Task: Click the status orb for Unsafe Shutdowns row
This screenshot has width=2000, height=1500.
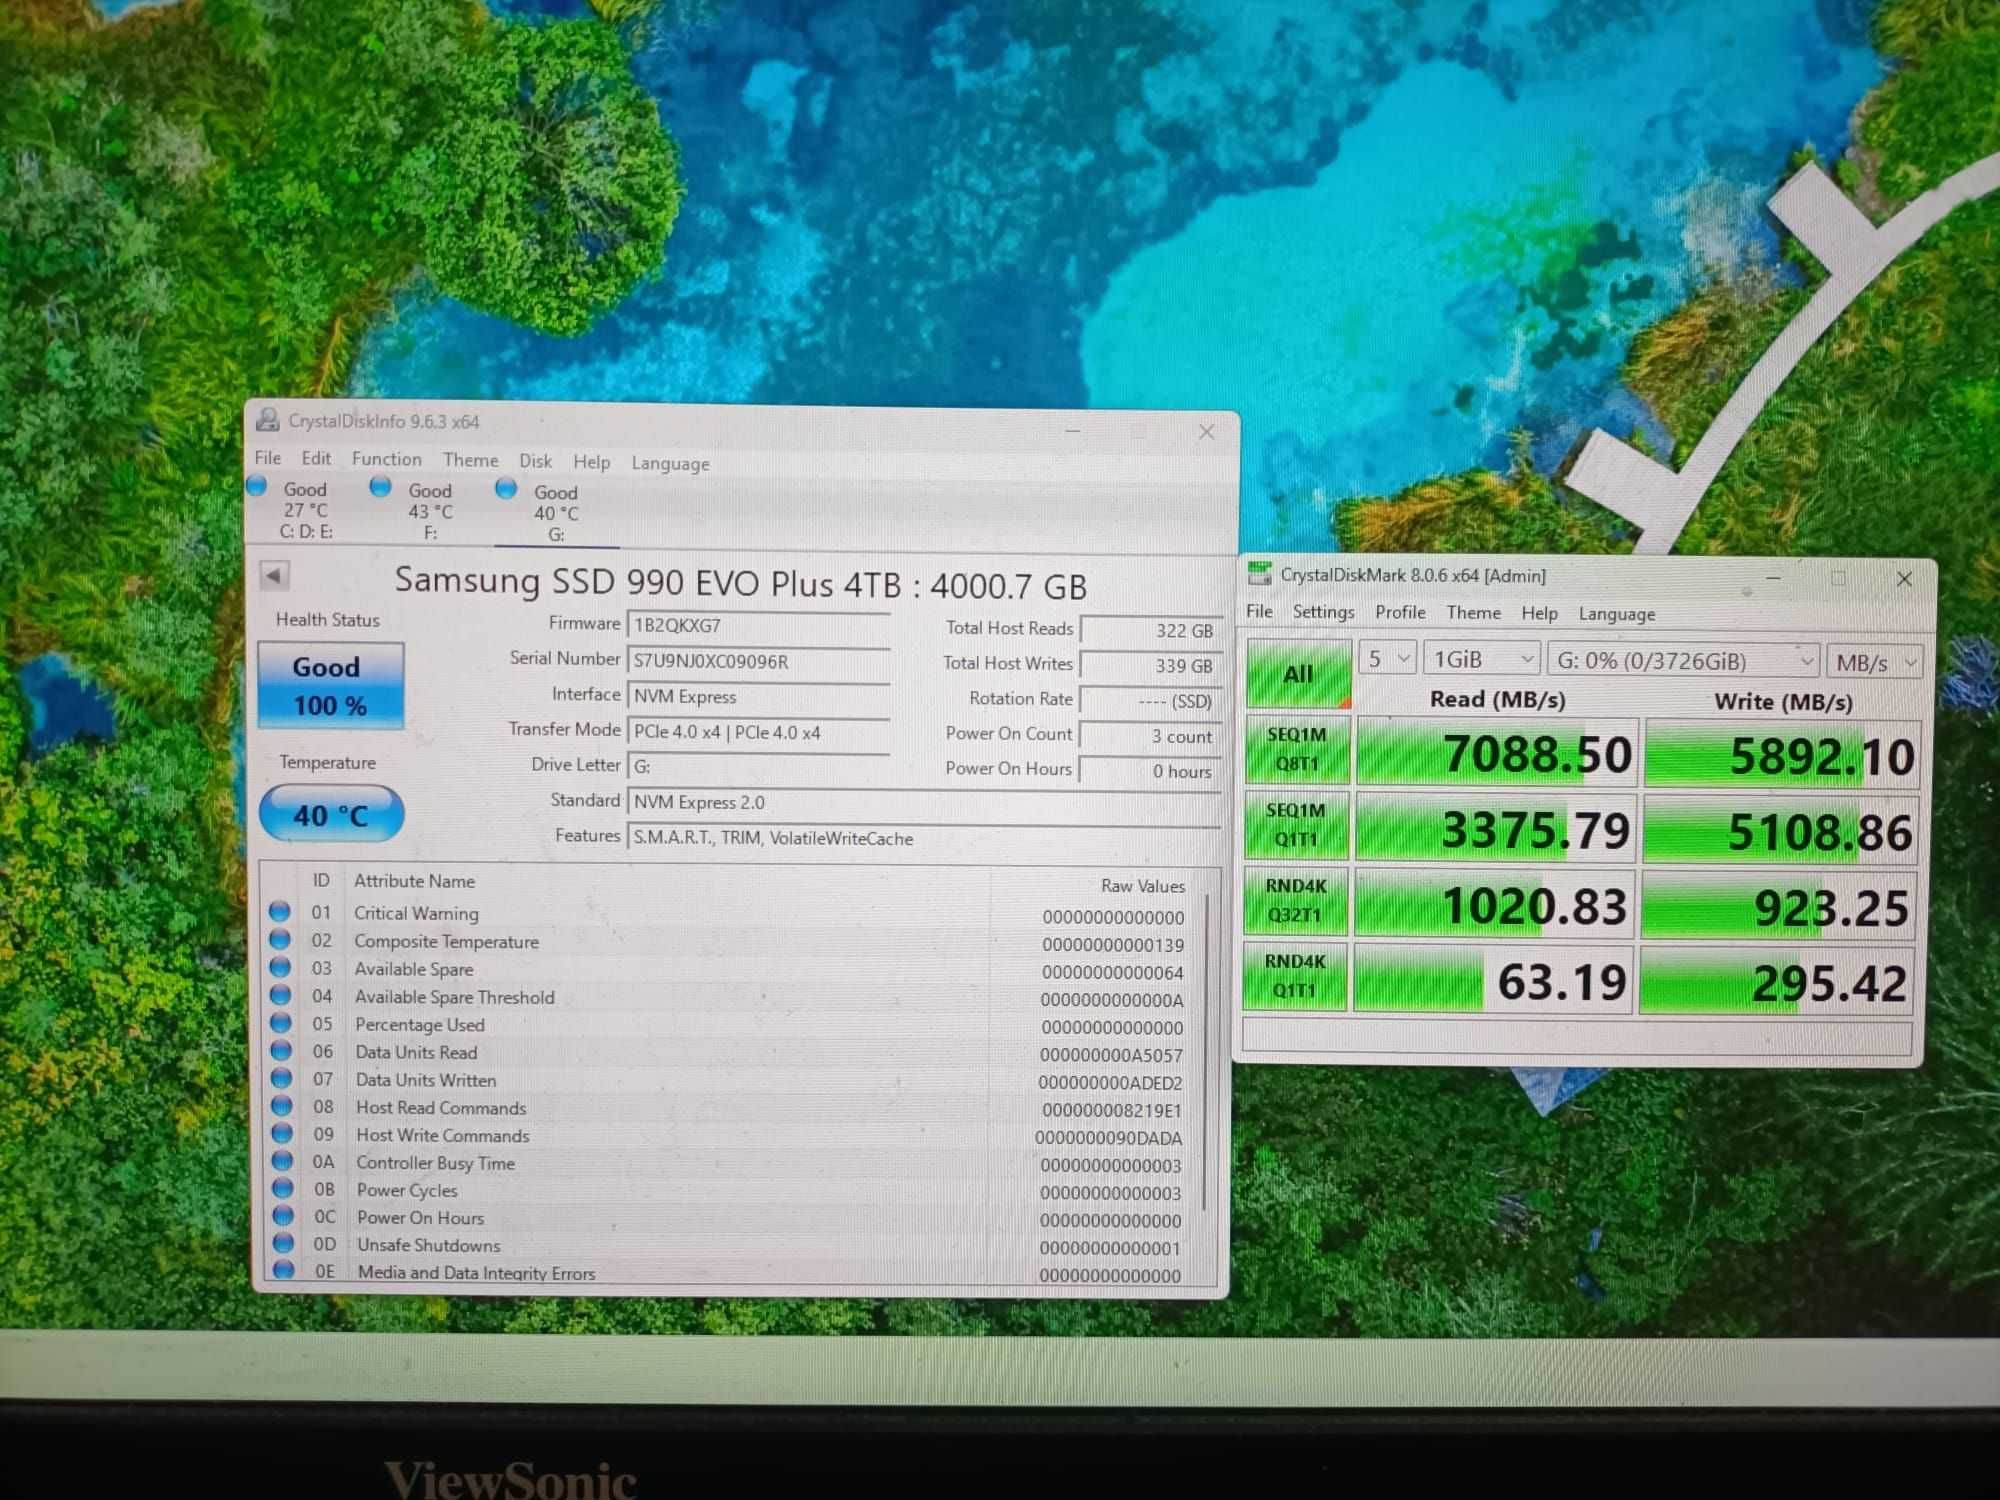Action: [x=284, y=1243]
